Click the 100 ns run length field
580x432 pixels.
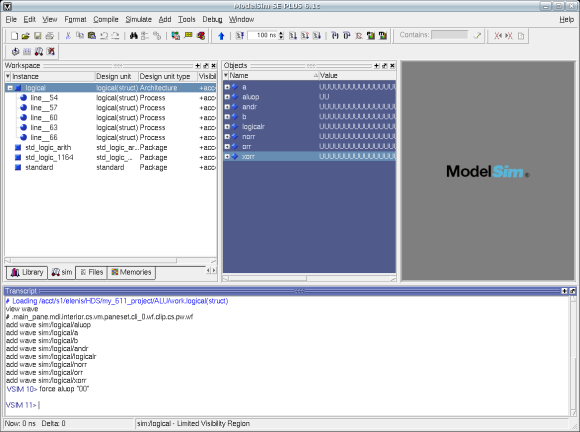(x=263, y=36)
